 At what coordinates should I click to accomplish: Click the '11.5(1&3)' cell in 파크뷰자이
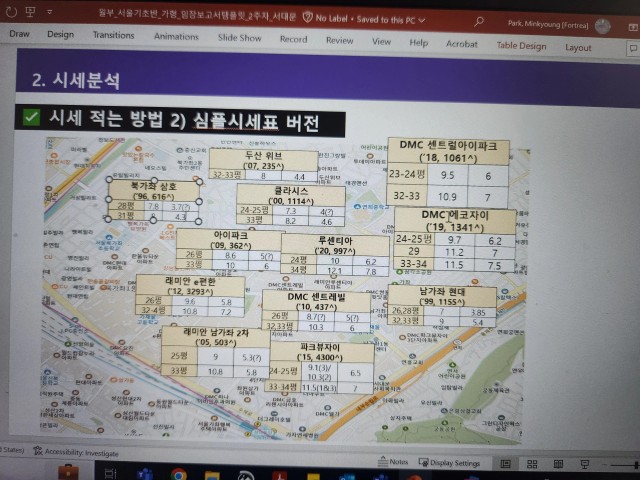319,388
